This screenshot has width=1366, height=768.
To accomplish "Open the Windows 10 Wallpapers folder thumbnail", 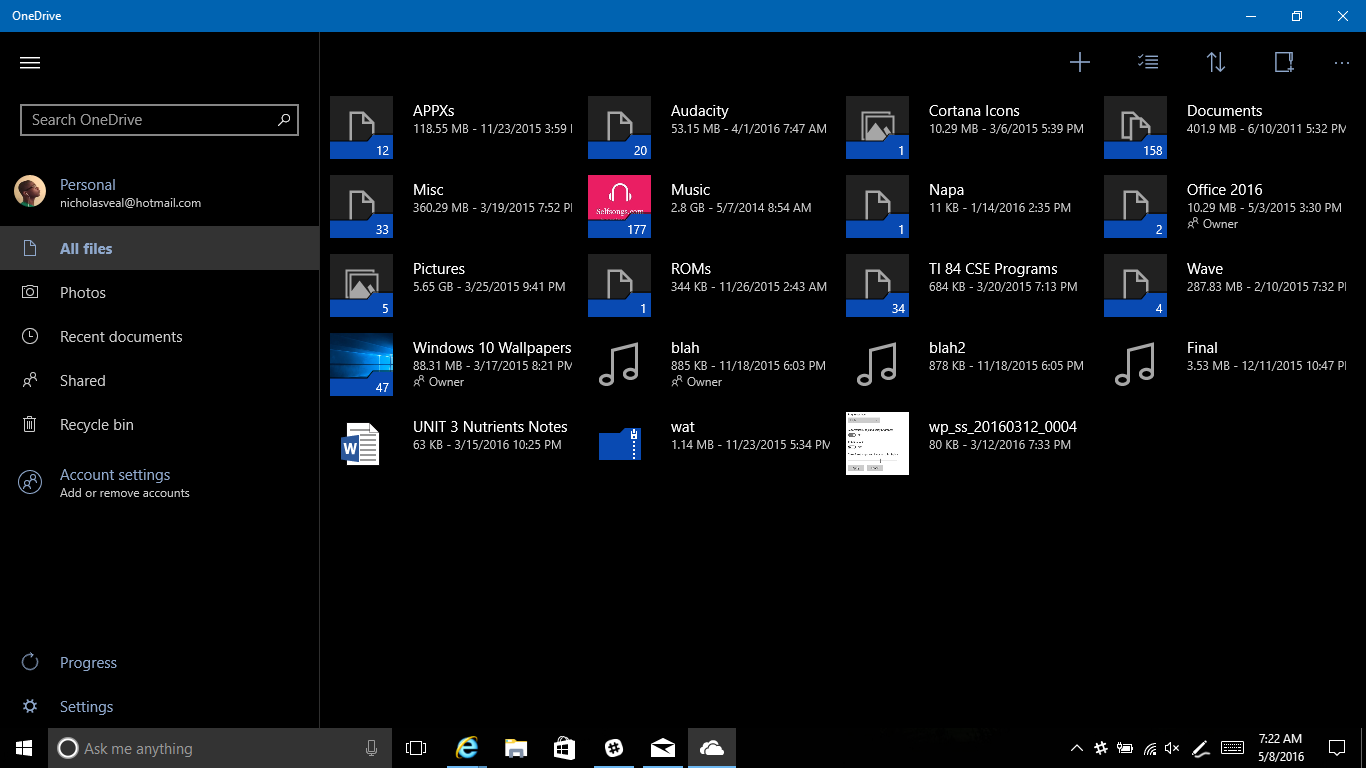I will point(361,364).
